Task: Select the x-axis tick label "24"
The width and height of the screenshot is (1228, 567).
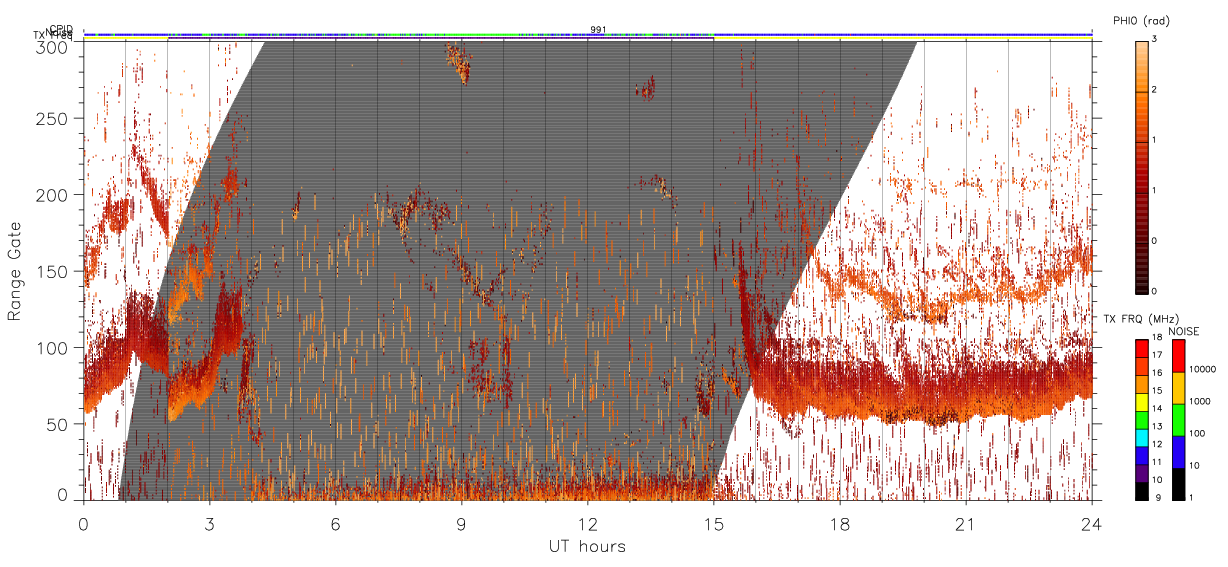Action: (1091, 523)
